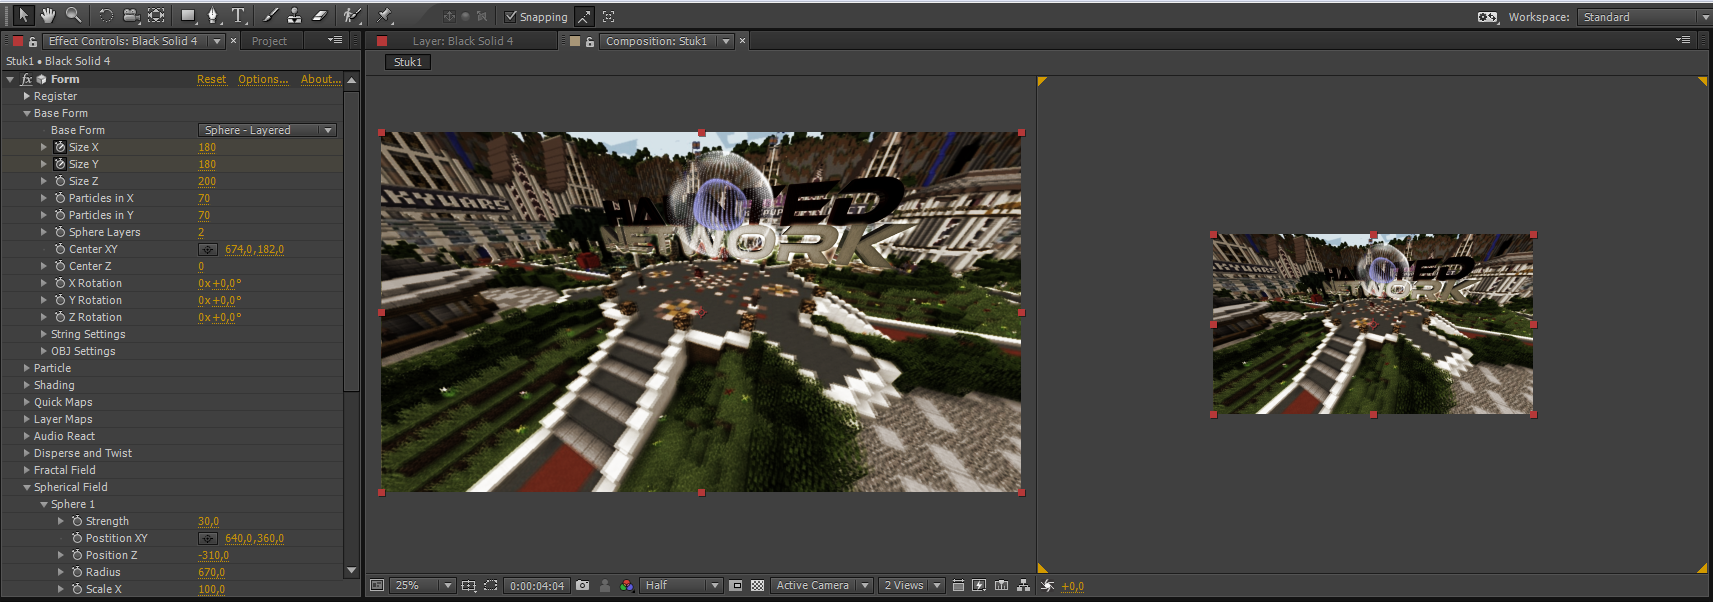Open the Effect Controls panel menu icon
The height and width of the screenshot is (602, 1713).
pyautogui.click(x=335, y=40)
